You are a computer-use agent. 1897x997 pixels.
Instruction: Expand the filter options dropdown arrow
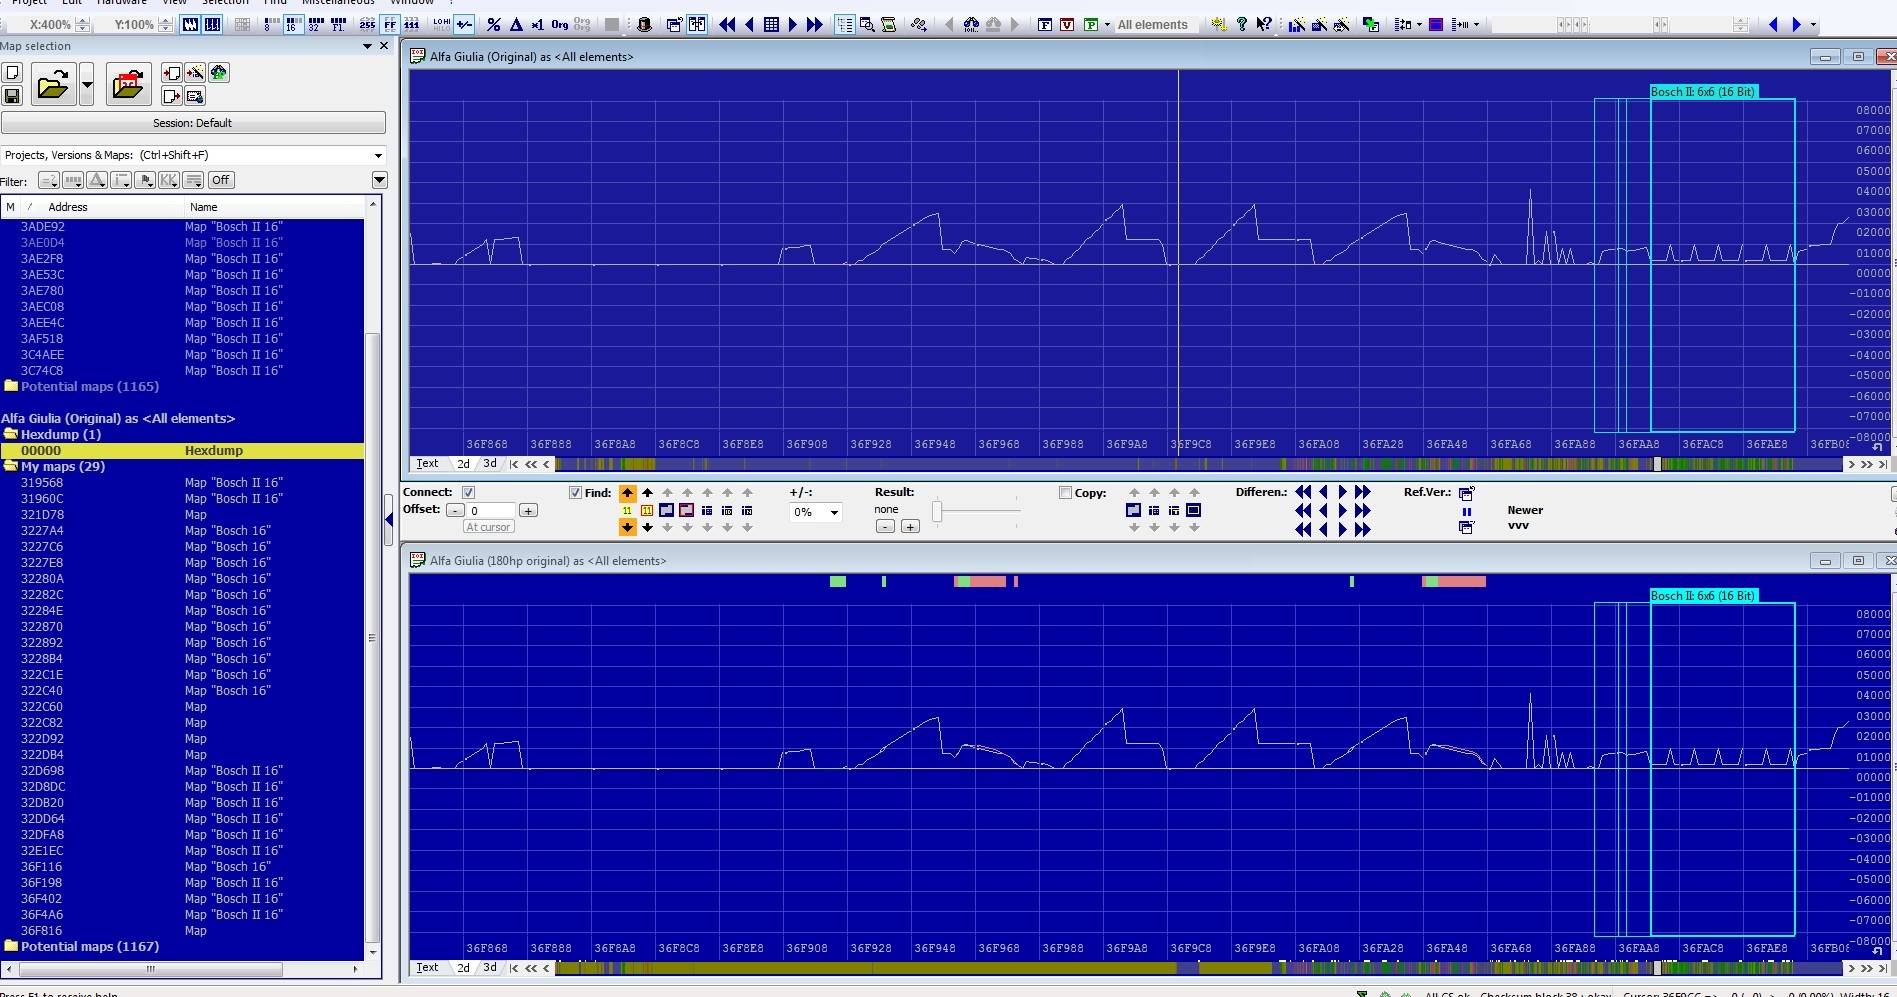[x=379, y=180]
